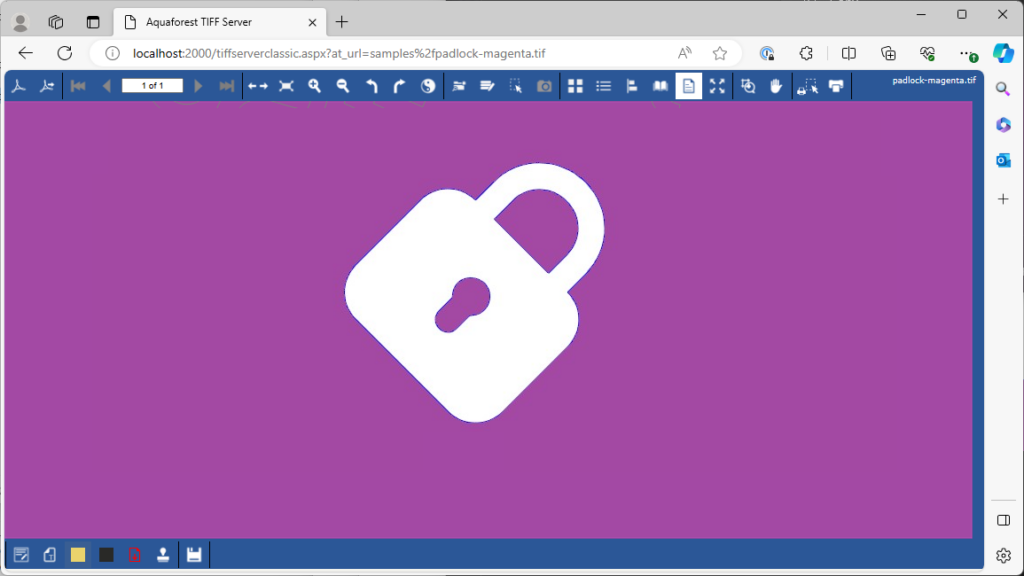Take a snapshot of the image
This screenshot has width=1024, height=576.
tap(542, 86)
